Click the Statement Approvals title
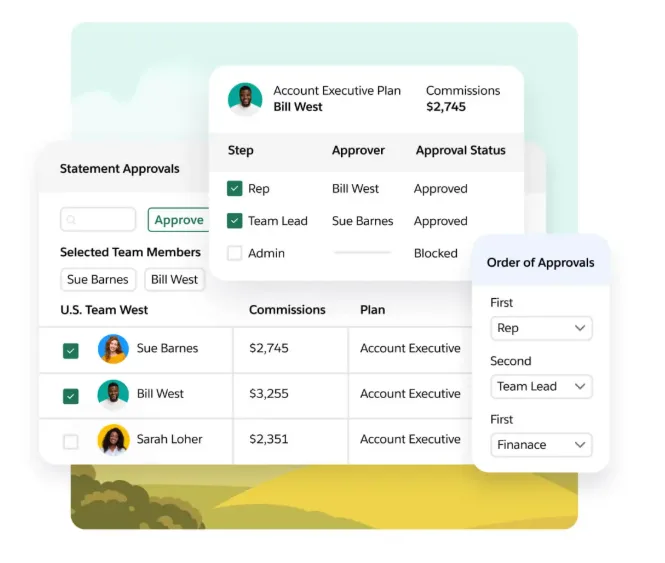Screen dimensions: 665x563 coord(120,169)
